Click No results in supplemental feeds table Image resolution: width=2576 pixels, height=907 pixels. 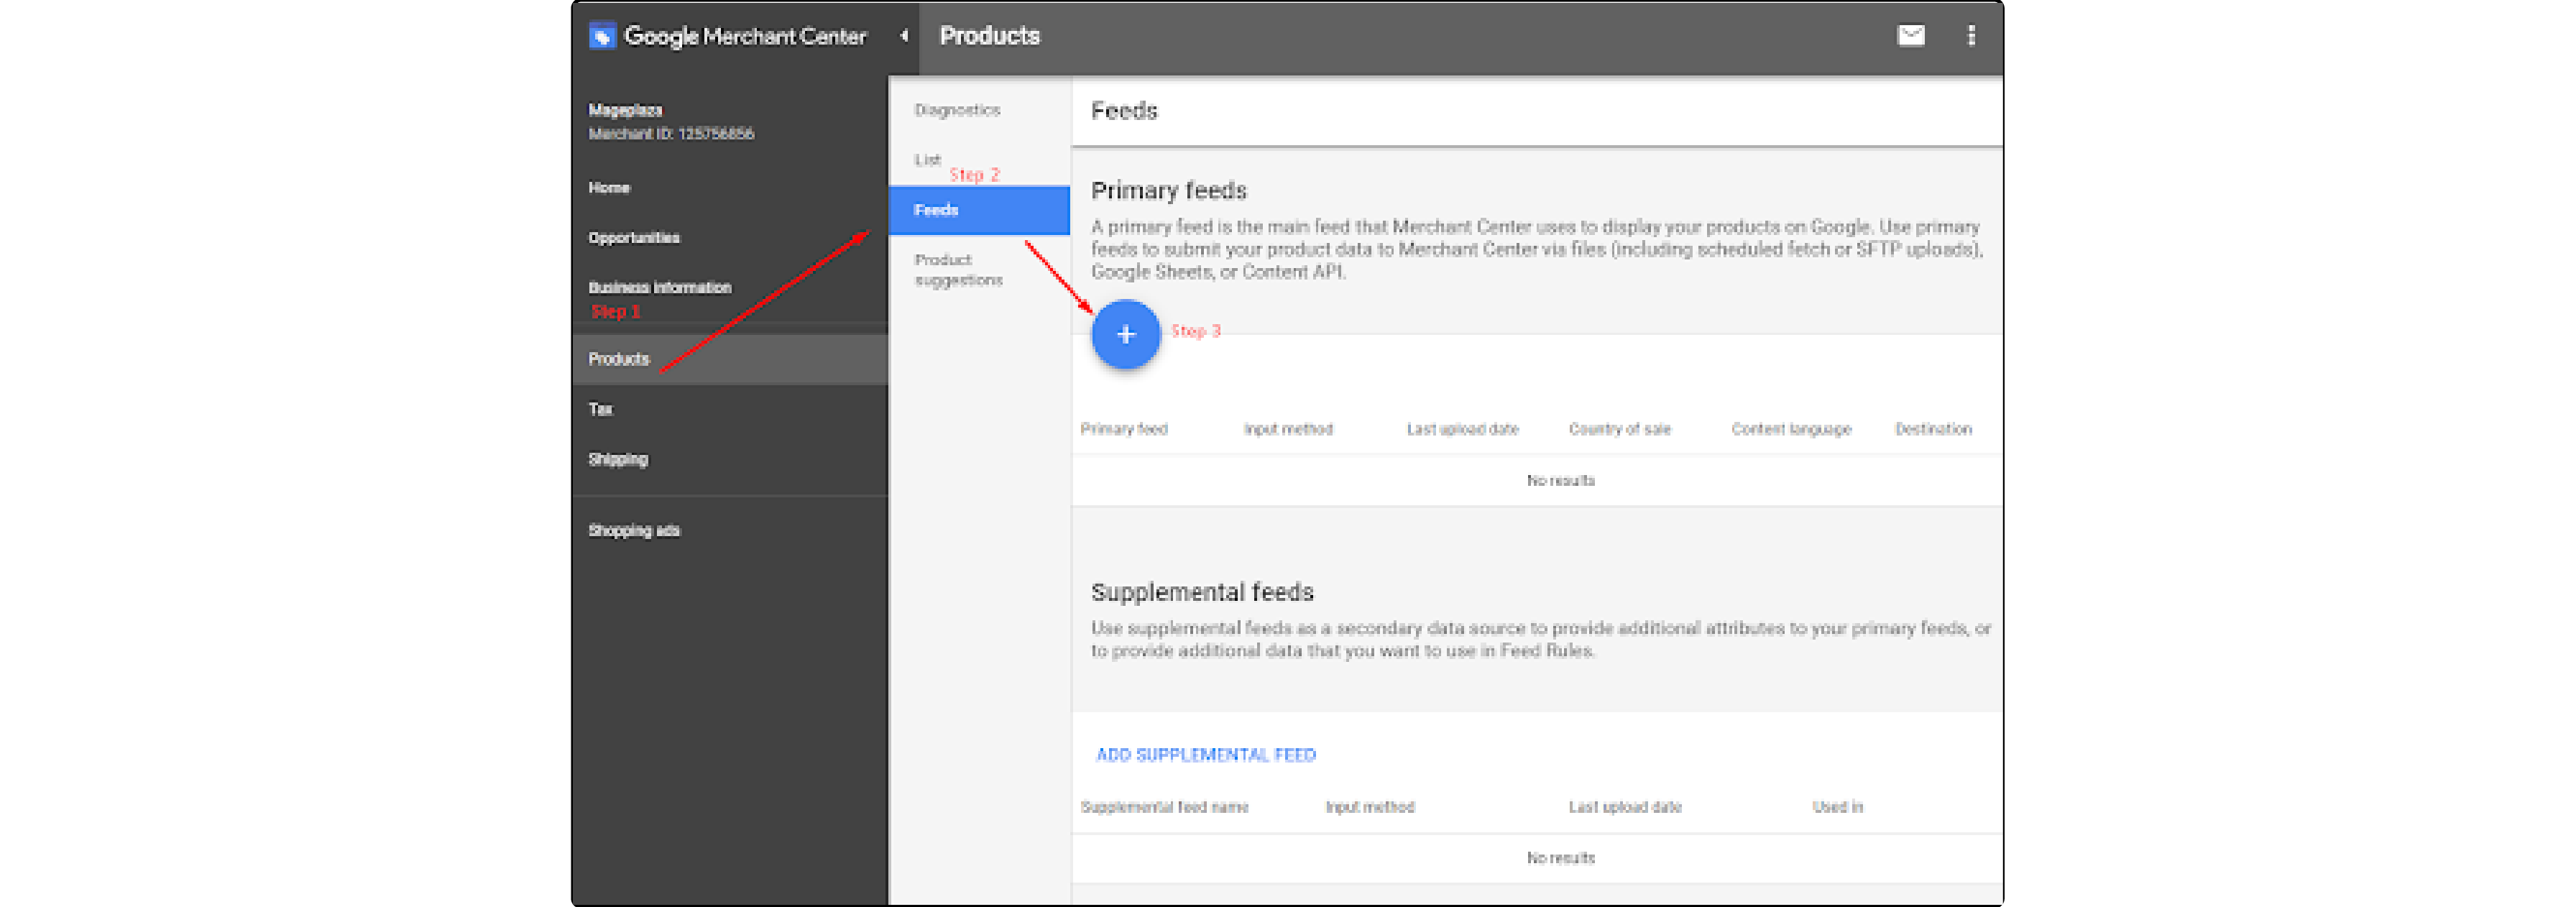(1560, 858)
